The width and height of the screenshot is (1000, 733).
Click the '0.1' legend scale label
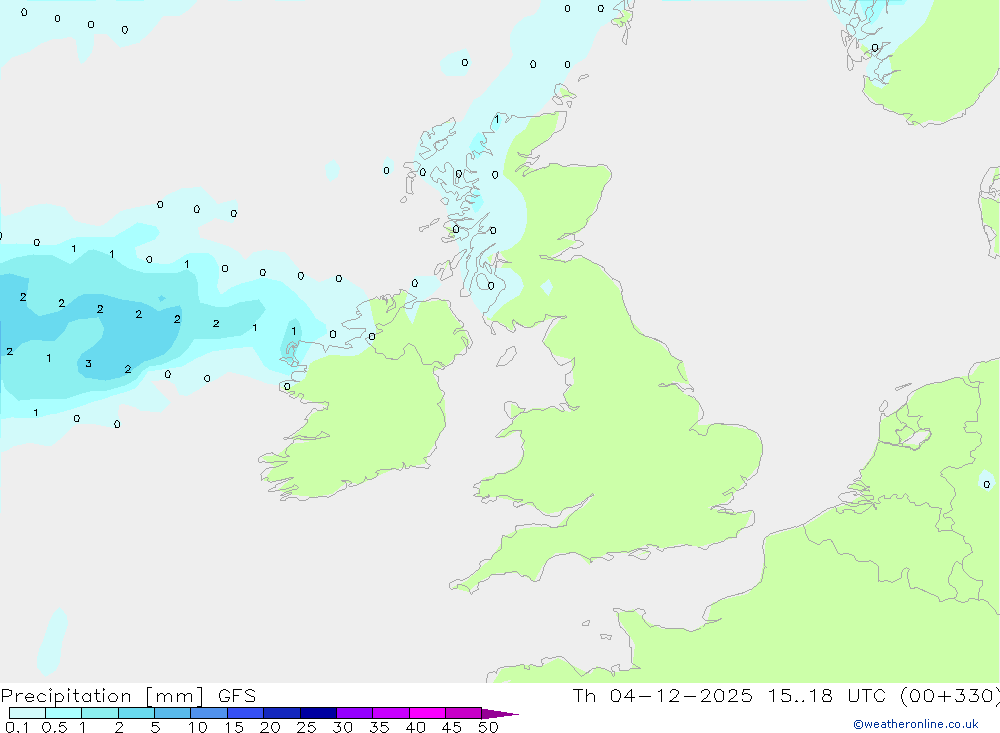pyautogui.click(x=17, y=727)
